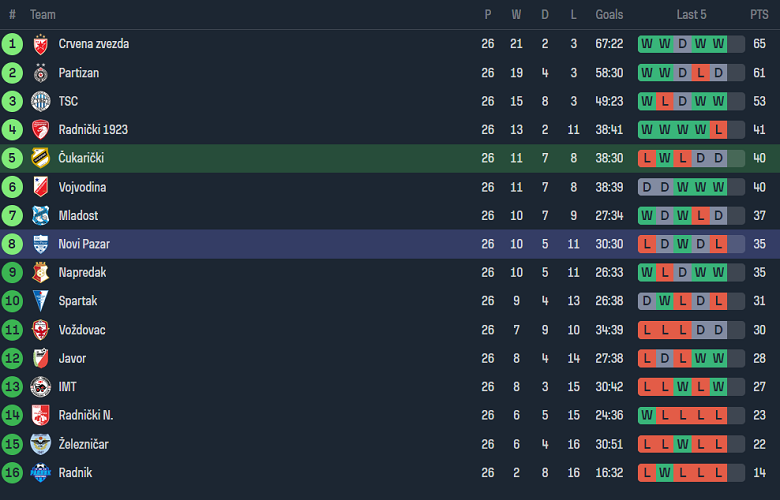
Task: Click the Last 5 column header
Action: coord(691,15)
